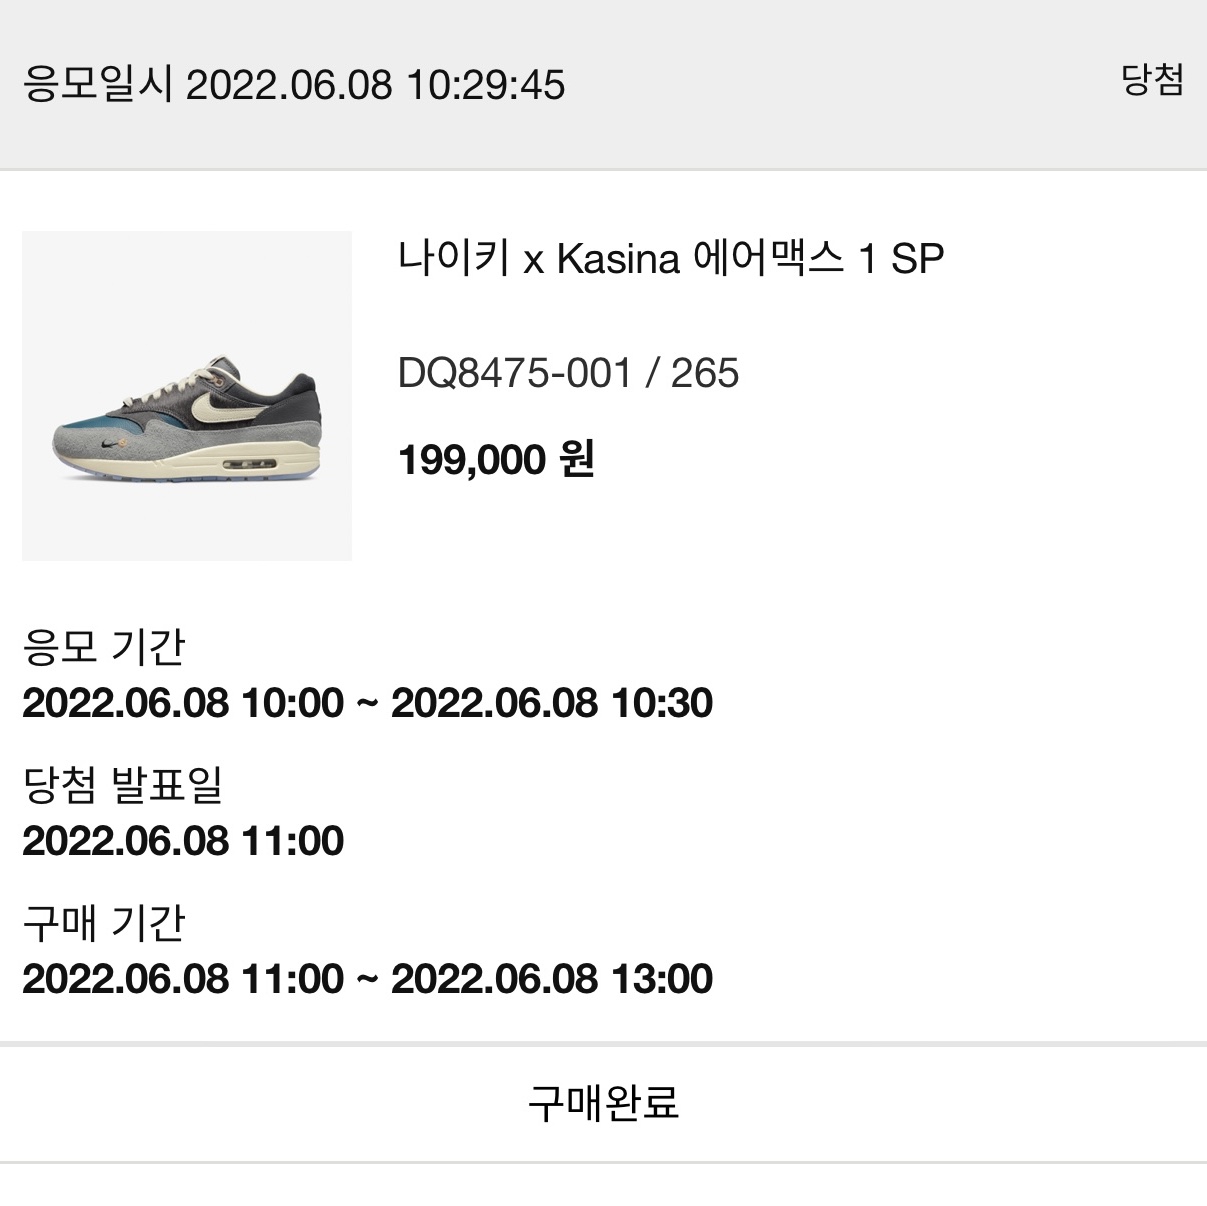The width and height of the screenshot is (1207, 1206).
Task: Click the 199,000 원 price
Action: coord(496,460)
